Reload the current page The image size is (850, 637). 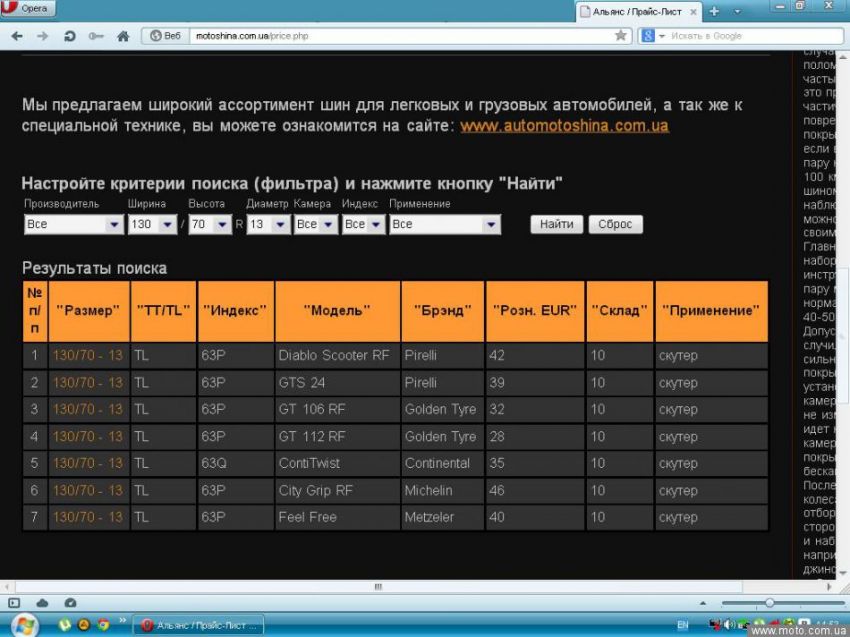click(x=69, y=36)
